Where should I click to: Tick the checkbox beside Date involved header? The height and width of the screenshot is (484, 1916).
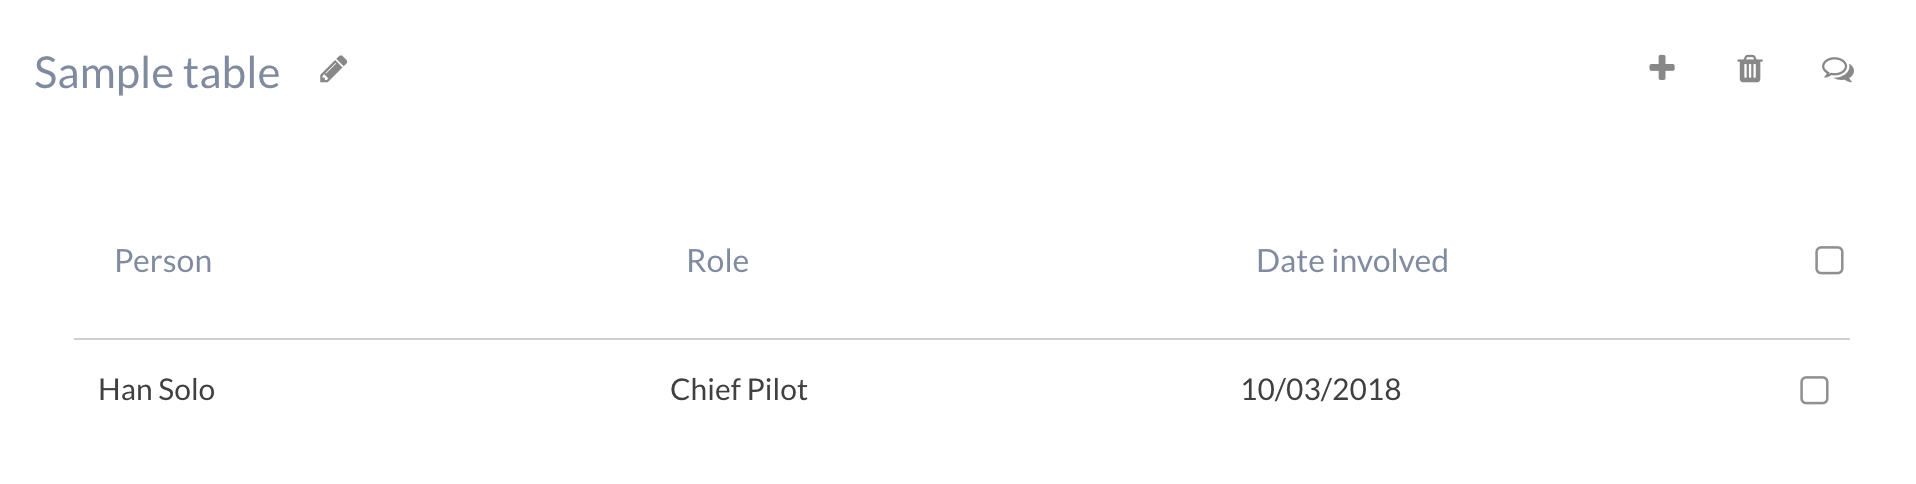pyautogui.click(x=1828, y=261)
